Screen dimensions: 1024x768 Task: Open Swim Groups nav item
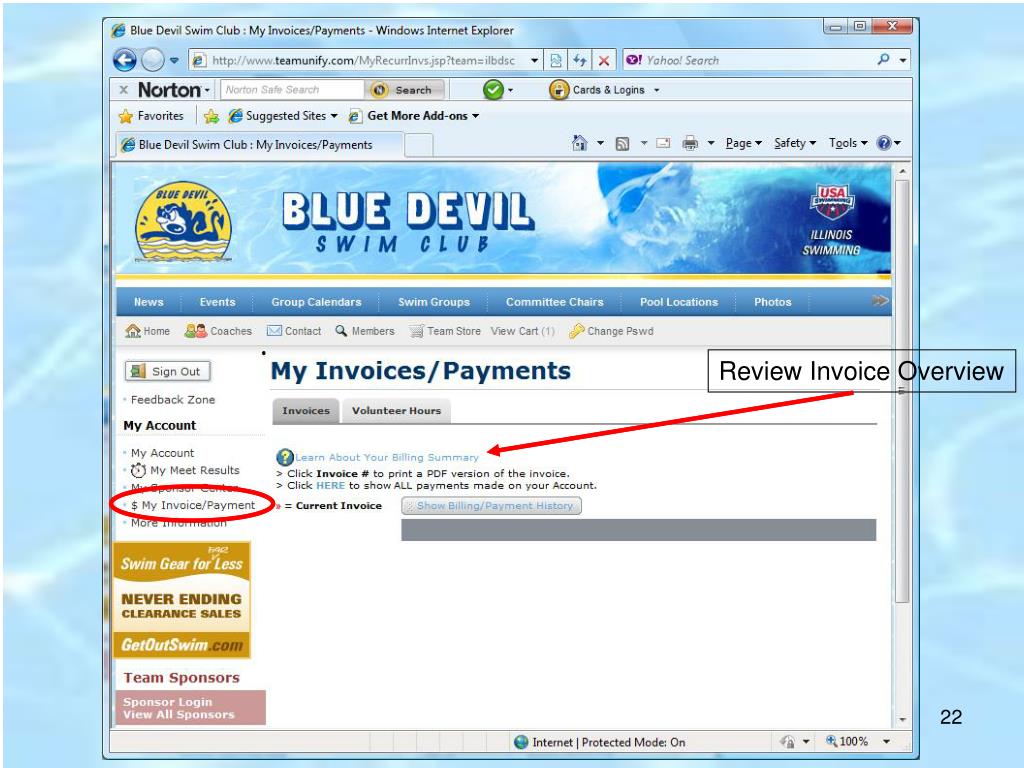434,302
